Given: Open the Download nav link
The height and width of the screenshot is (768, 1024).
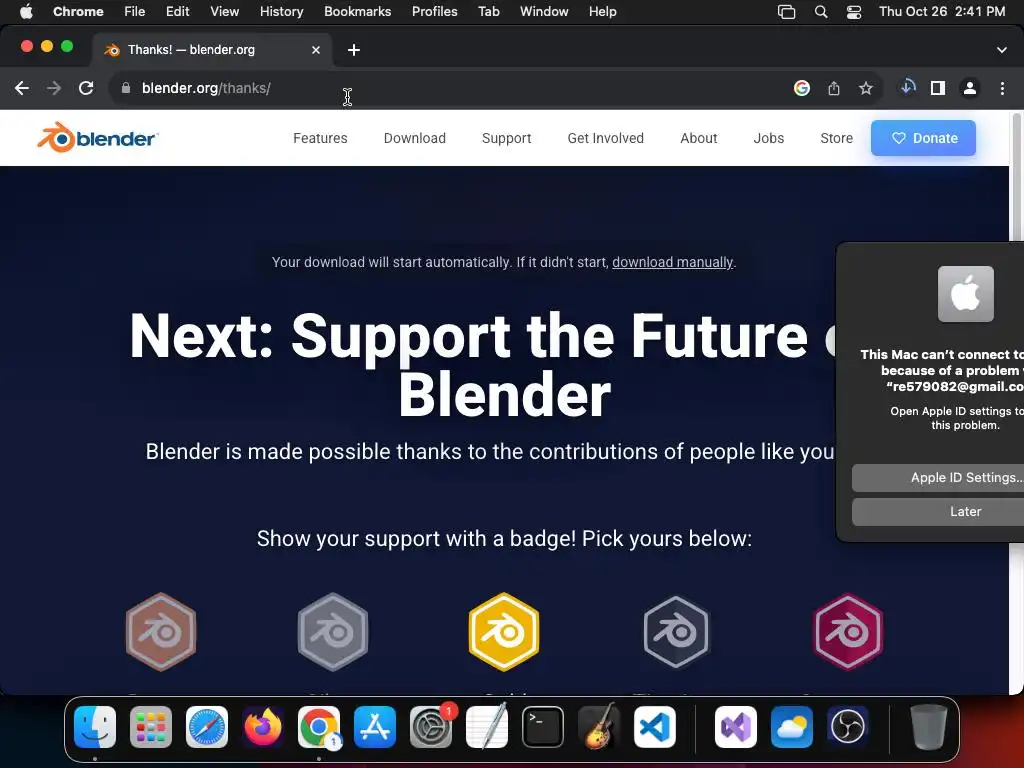Looking at the screenshot, I should click(415, 138).
